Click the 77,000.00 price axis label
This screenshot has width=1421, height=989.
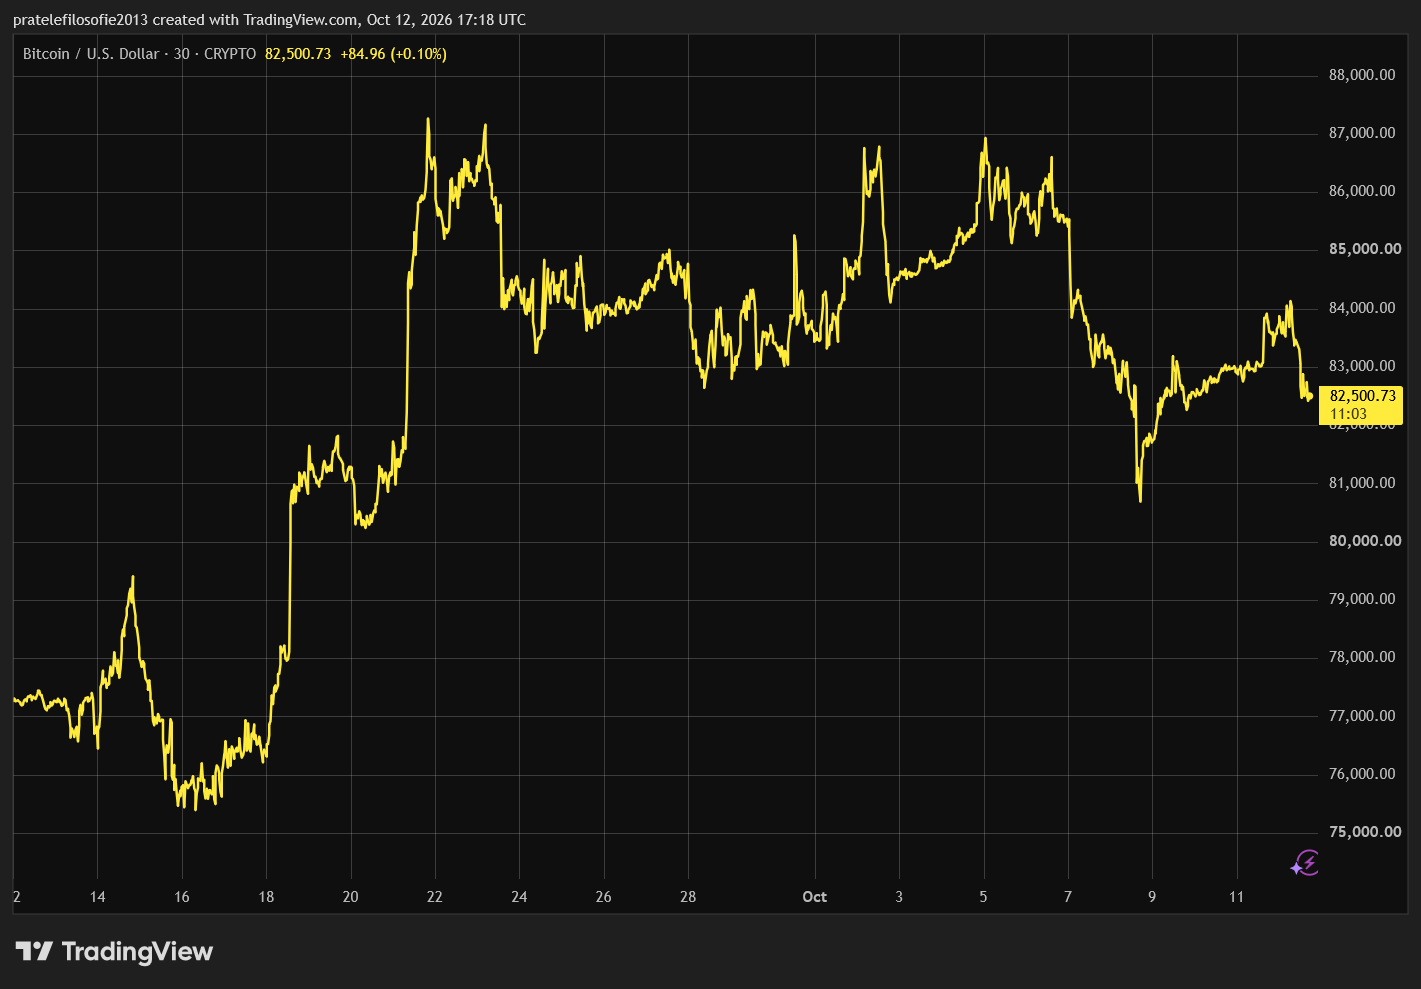point(1362,716)
